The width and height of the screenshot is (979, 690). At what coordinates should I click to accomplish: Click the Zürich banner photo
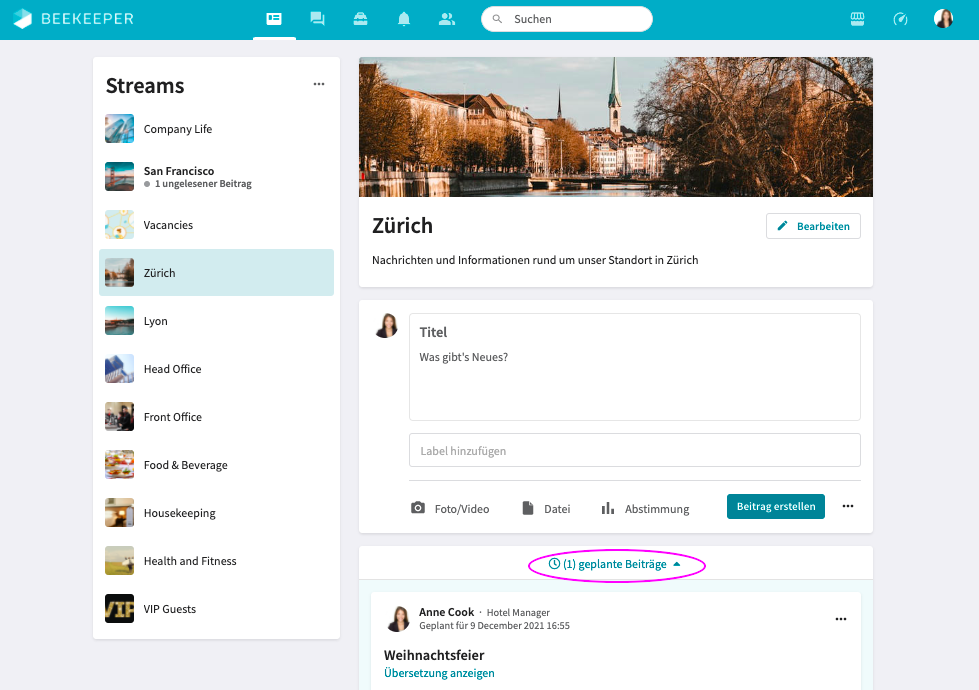tap(616, 127)
